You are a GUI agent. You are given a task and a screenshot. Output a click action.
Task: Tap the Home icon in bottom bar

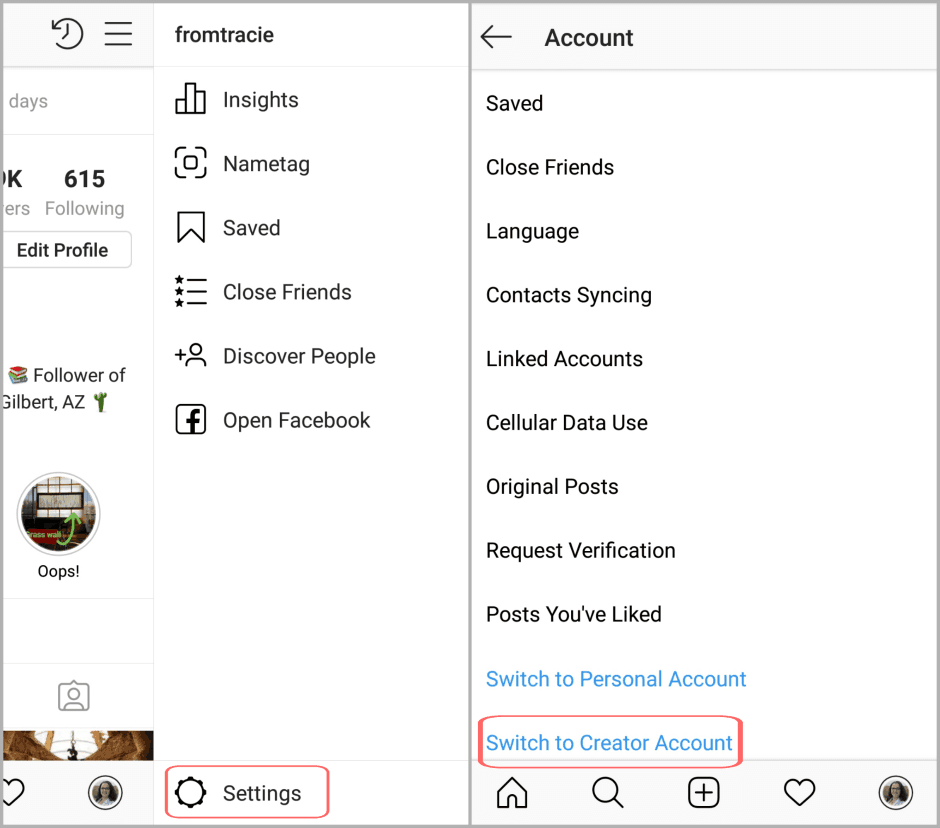512,792
